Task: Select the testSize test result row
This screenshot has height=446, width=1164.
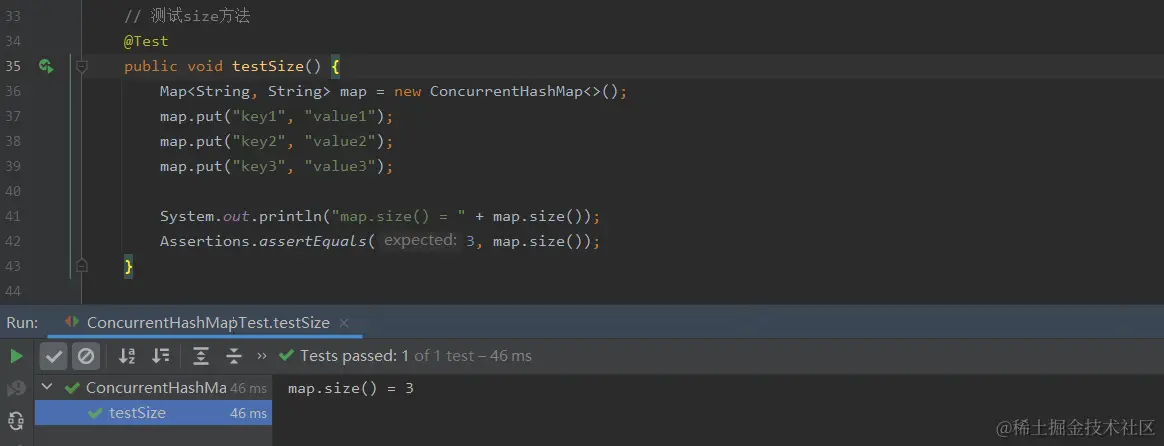Action: [153, 413]
